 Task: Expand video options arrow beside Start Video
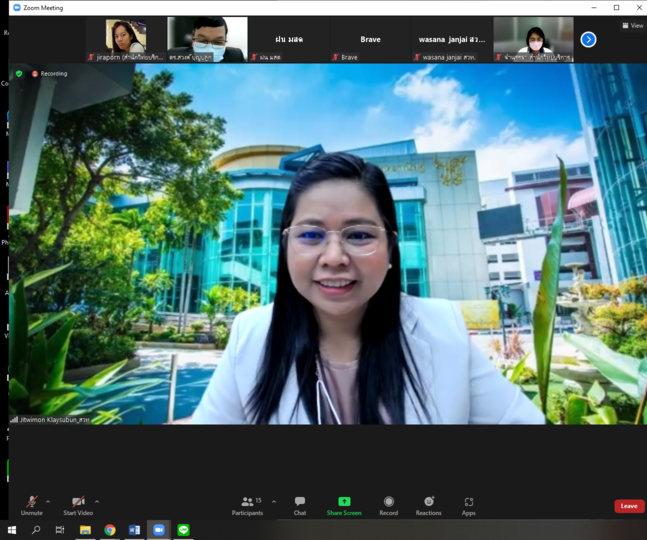click(96, 502)
